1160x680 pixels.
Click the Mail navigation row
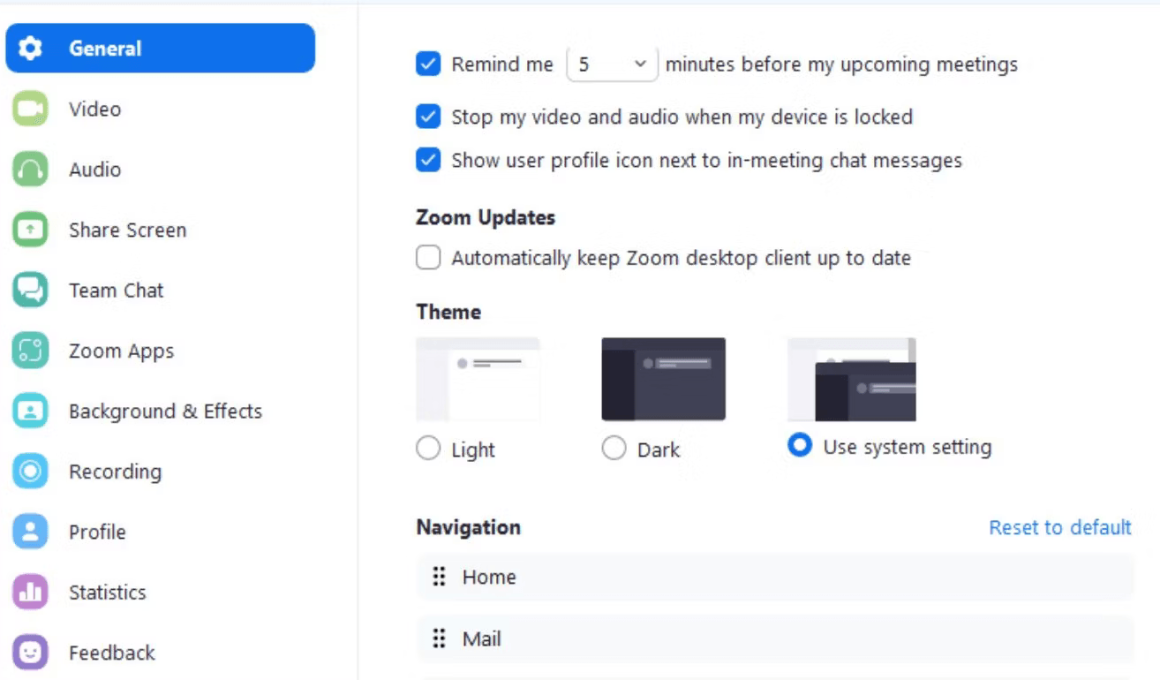[775, 638]
